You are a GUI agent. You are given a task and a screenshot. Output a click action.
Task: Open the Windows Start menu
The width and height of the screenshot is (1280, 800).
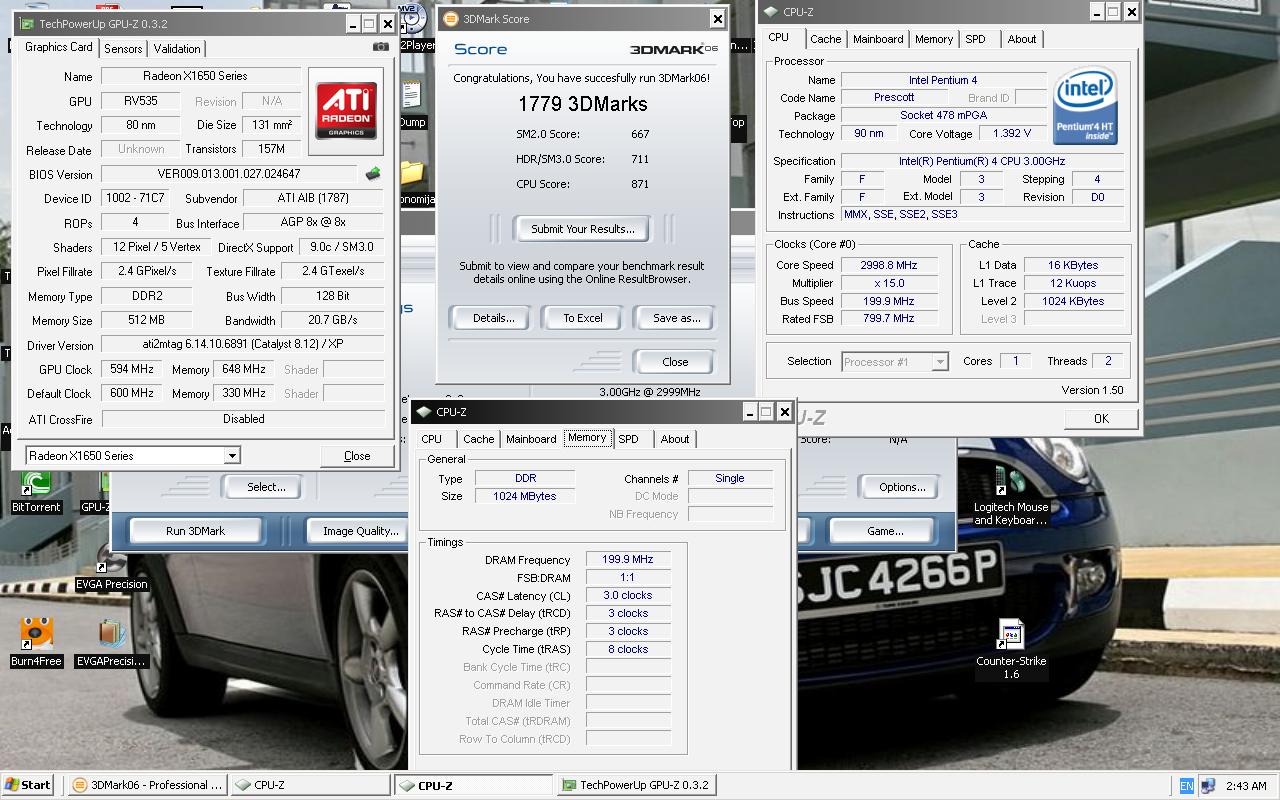(29, 785)
